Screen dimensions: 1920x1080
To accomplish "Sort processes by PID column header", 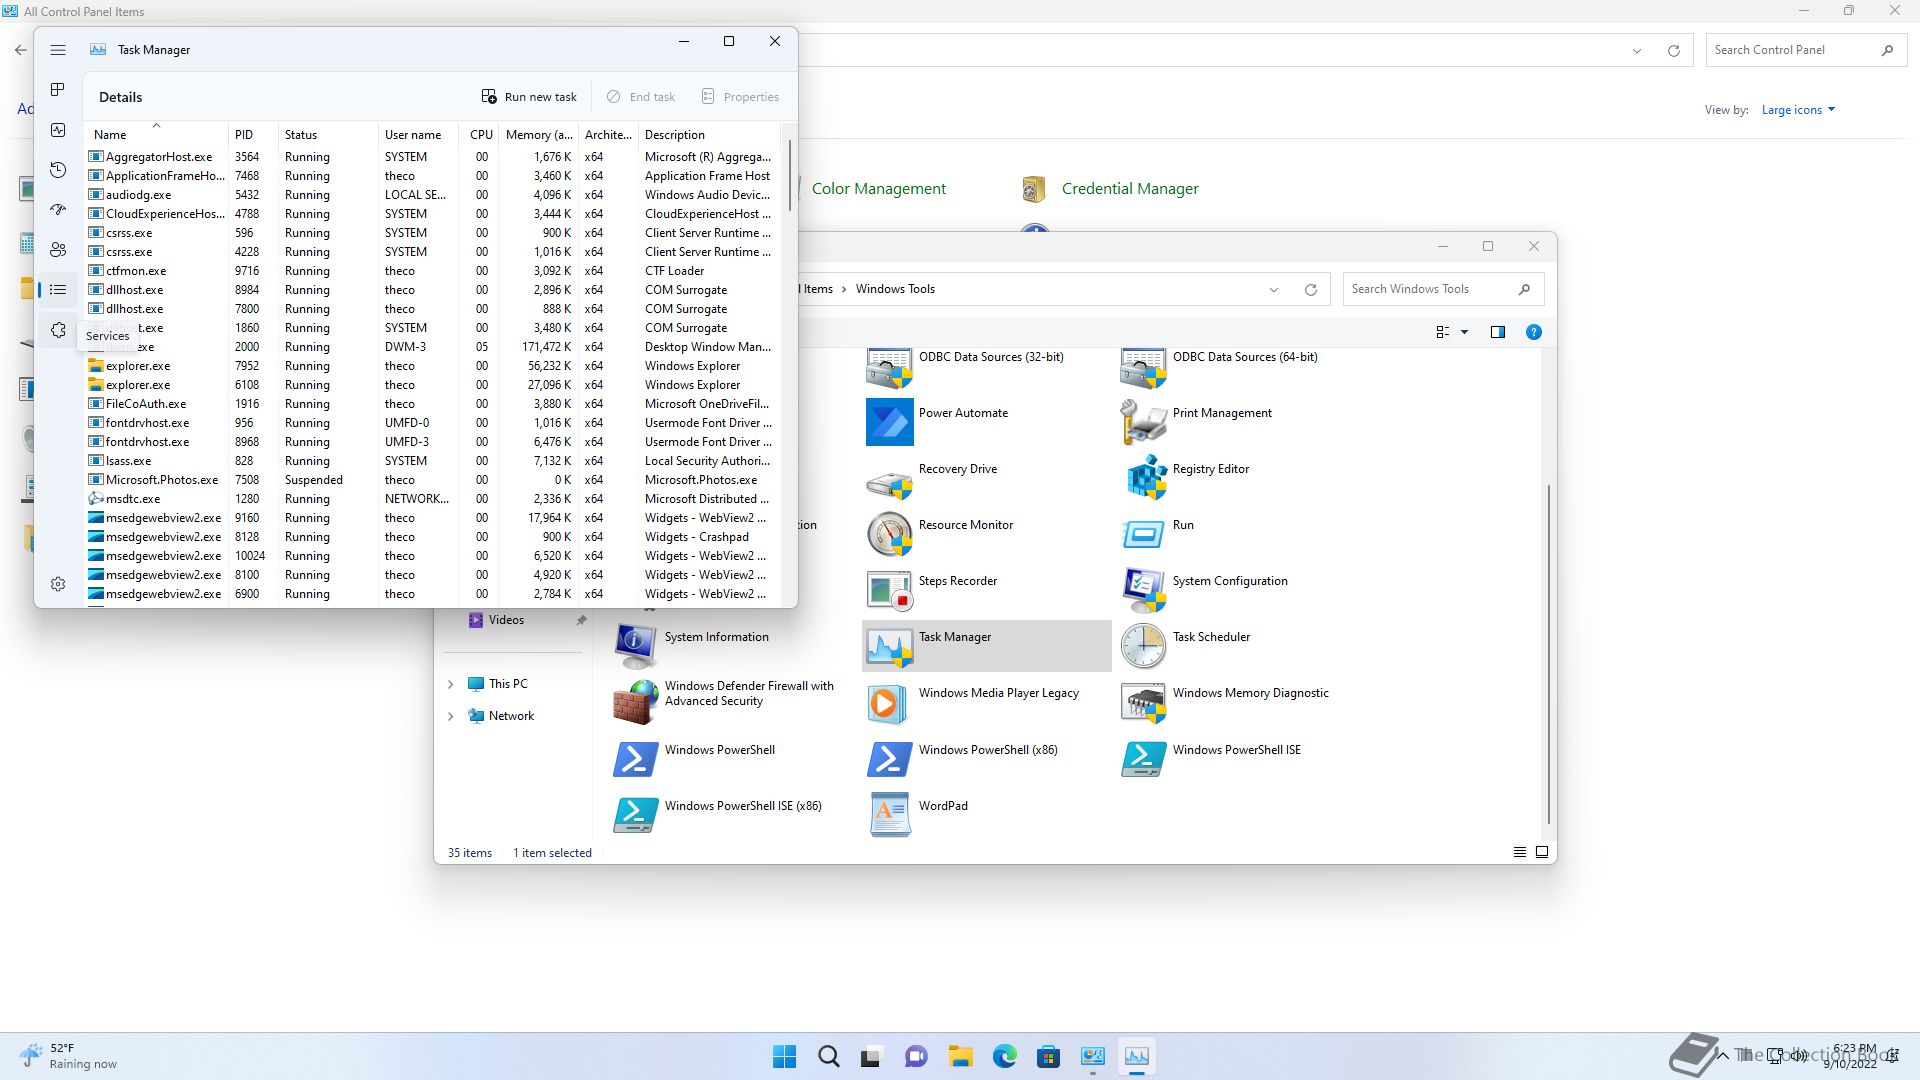I will tap(253, 134).
